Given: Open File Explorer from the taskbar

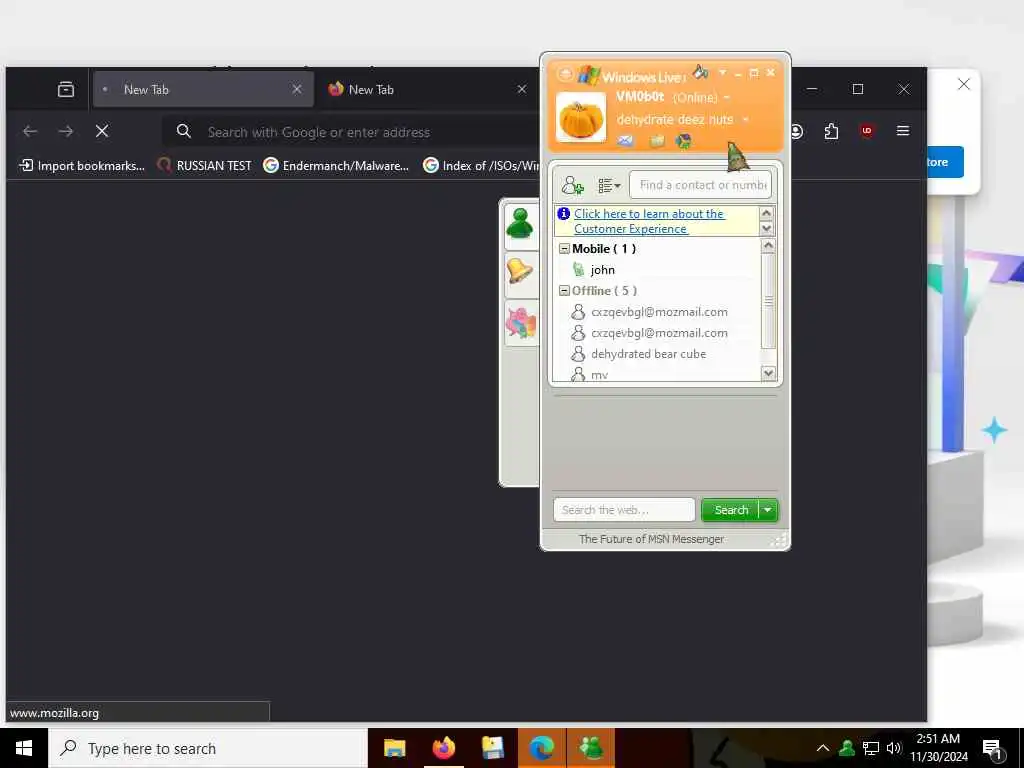Looking at the screenshot, I should (394, 748).
